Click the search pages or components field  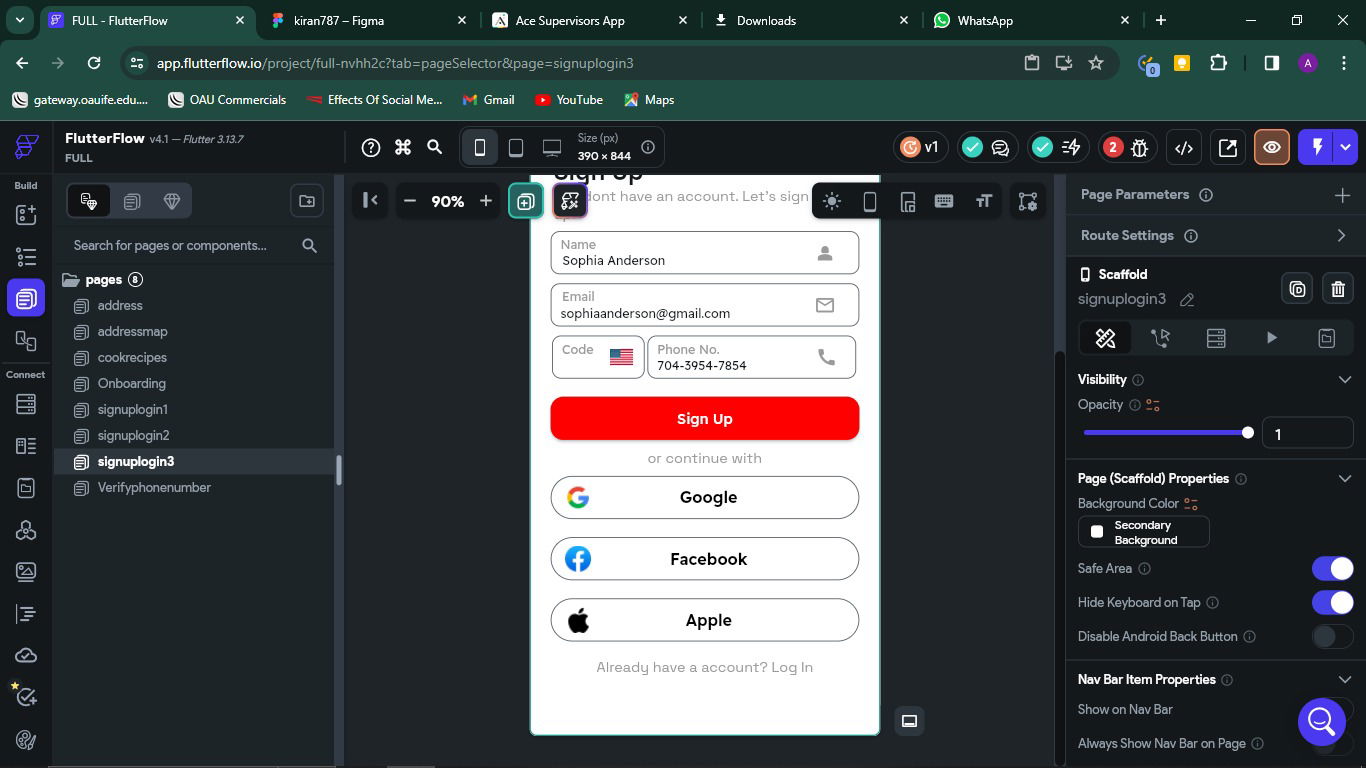180,246
